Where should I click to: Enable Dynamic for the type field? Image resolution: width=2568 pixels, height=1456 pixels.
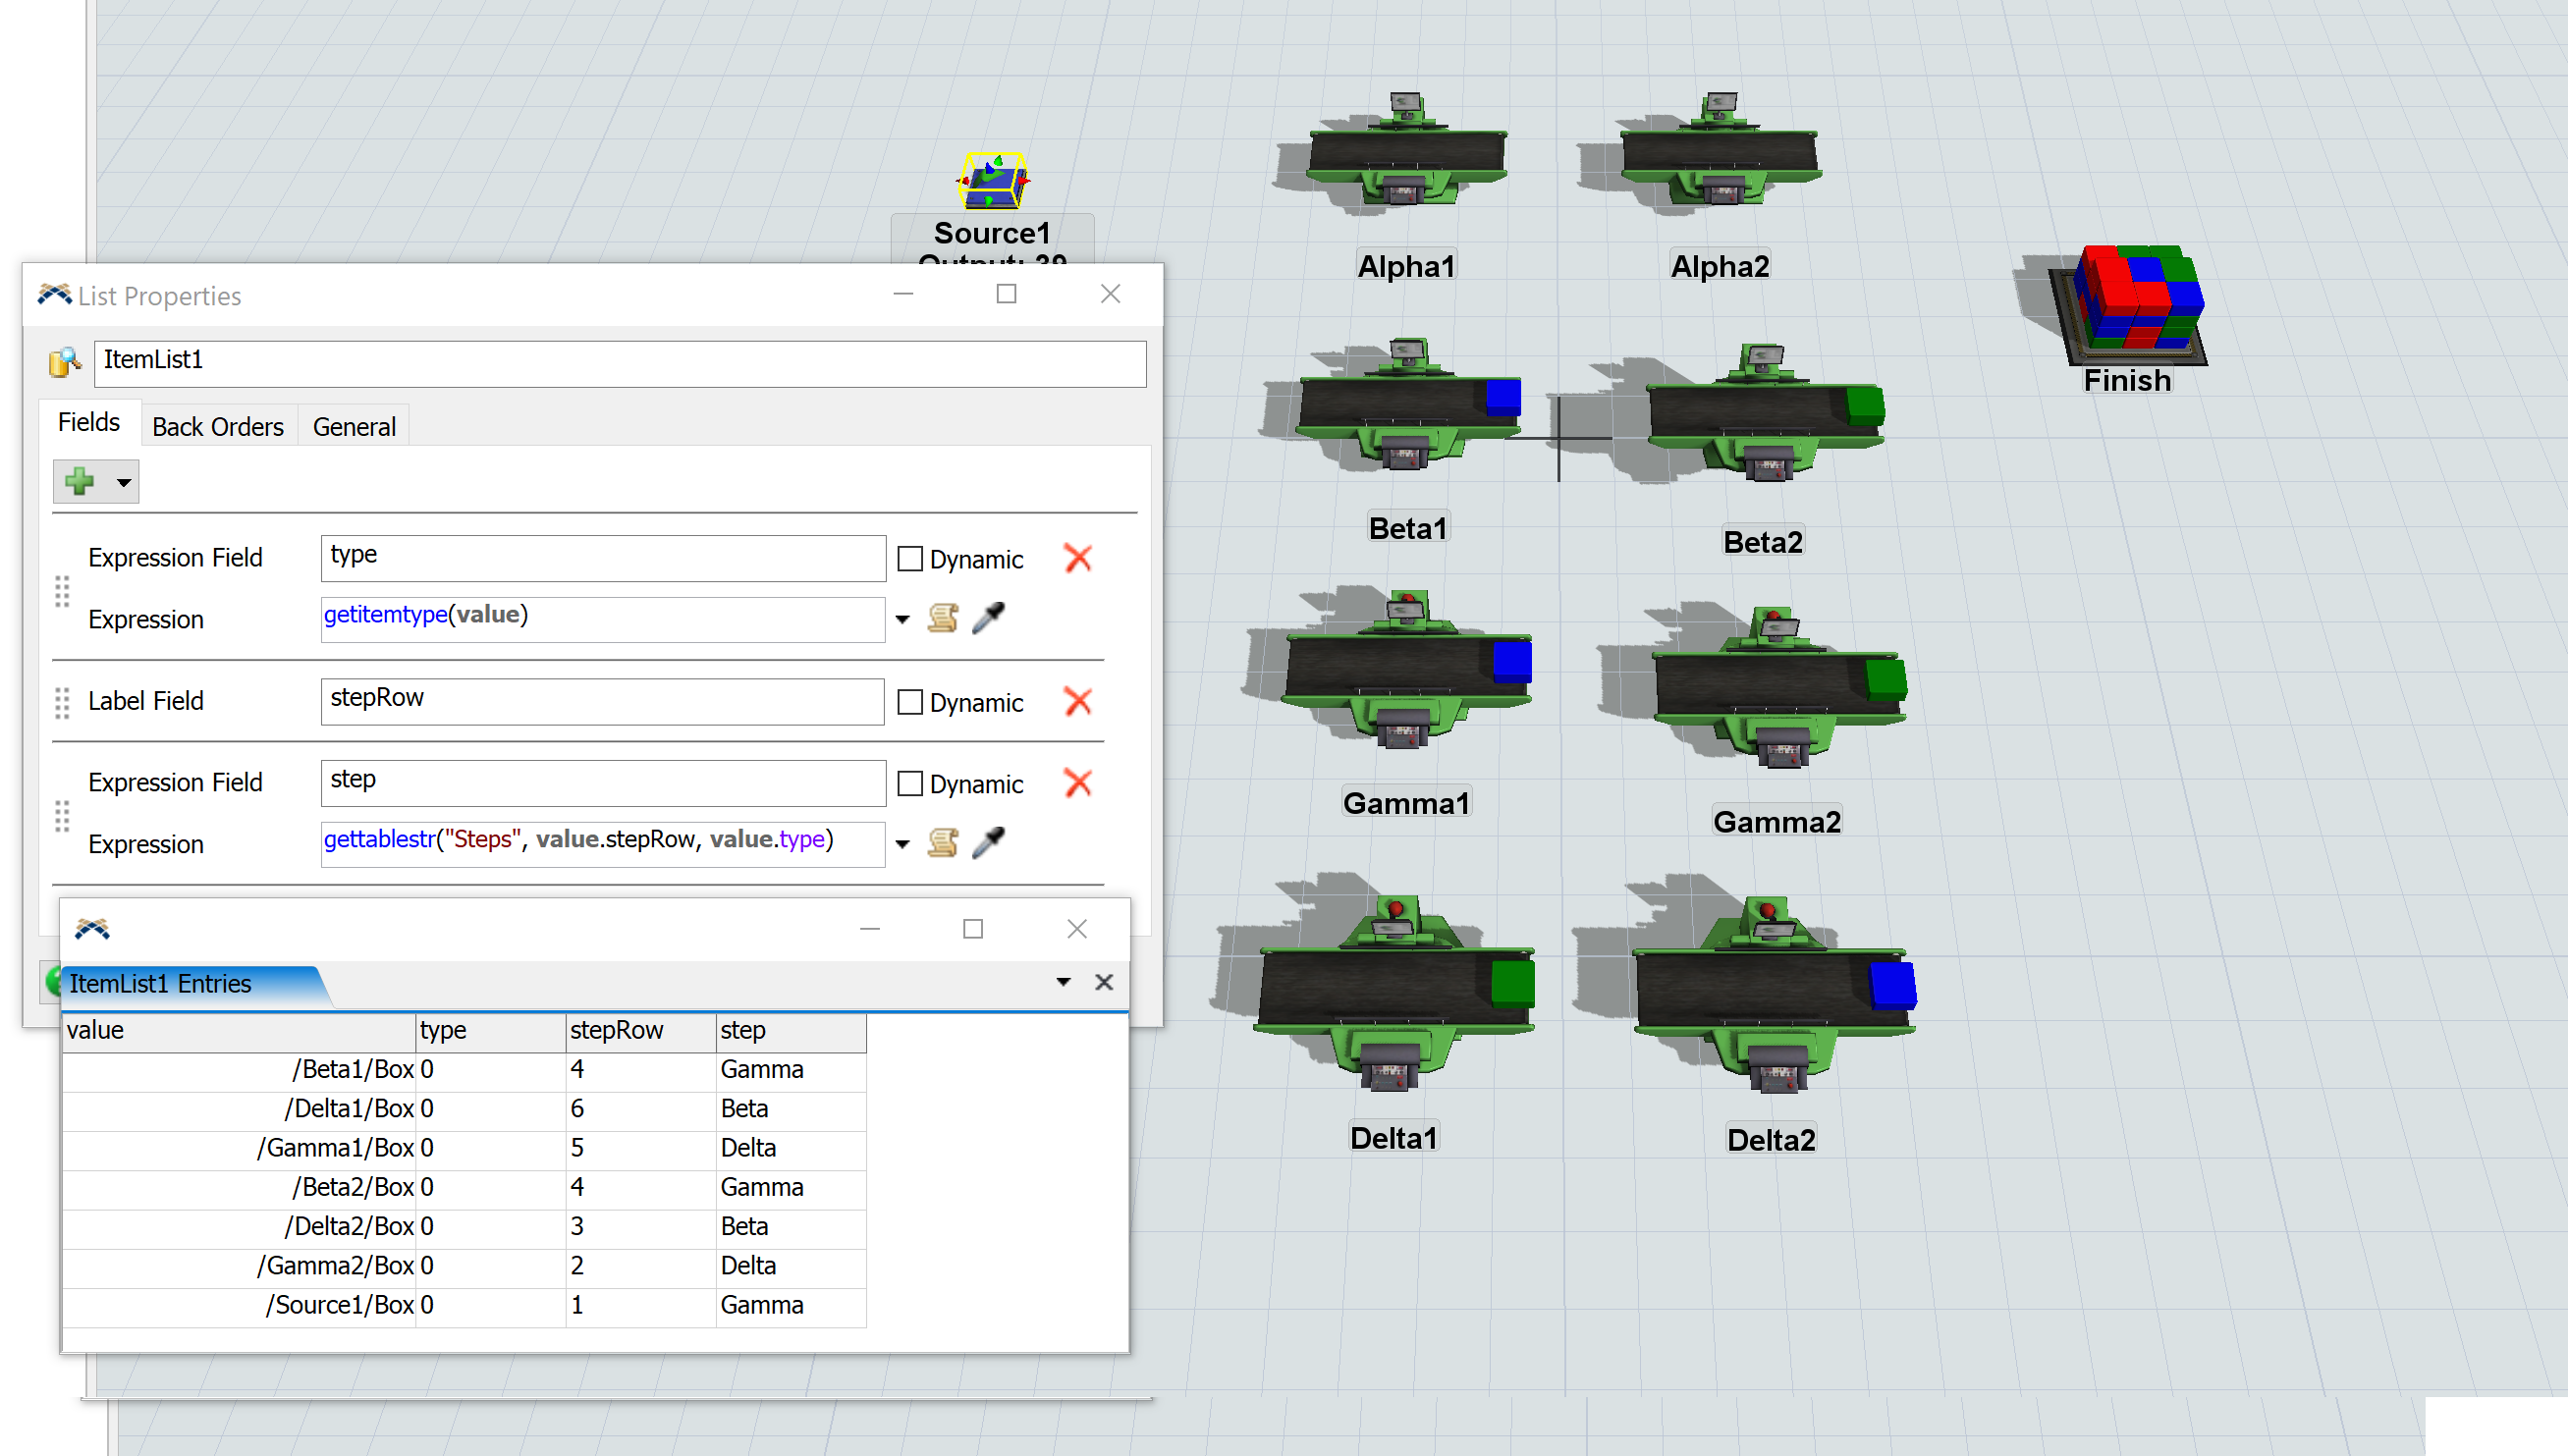point(909,559)
